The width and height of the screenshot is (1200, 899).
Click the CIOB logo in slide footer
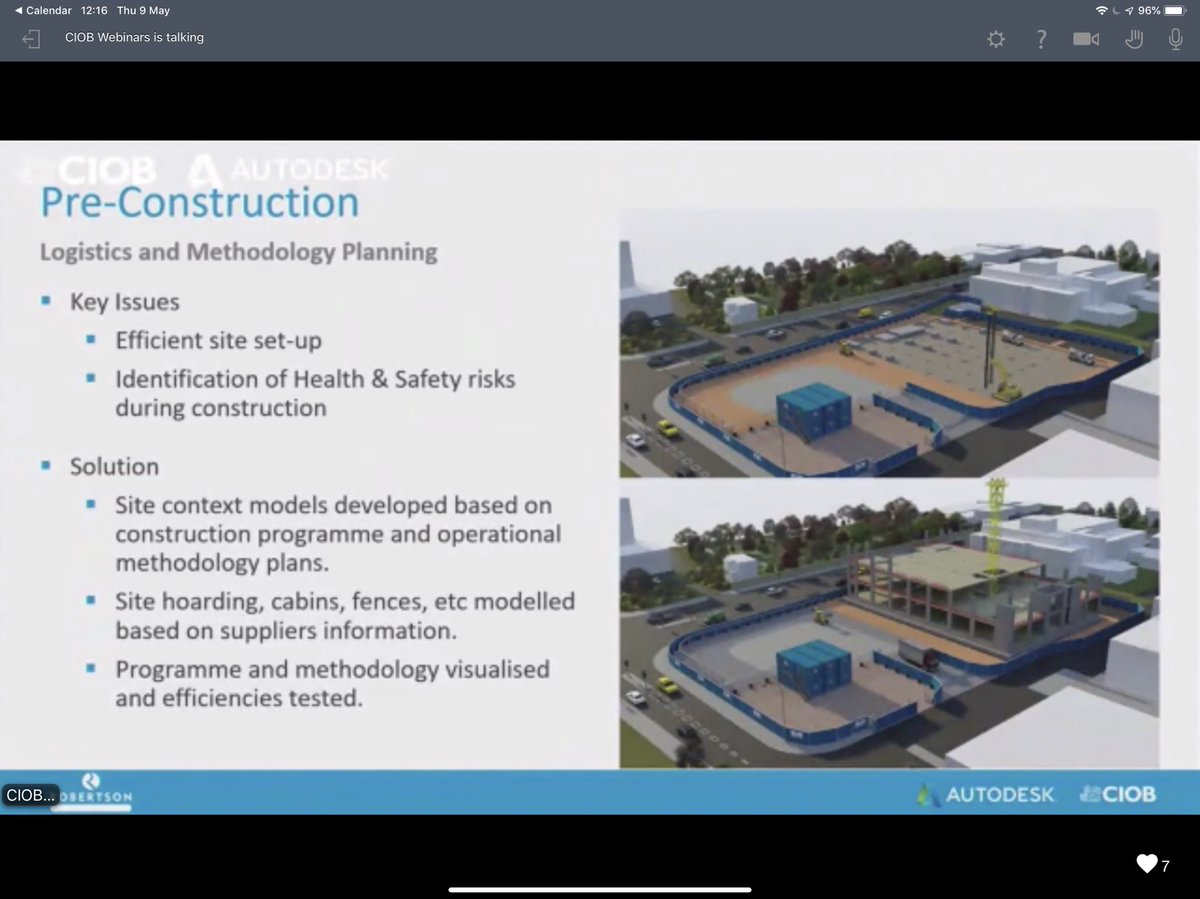point(1117,794)
